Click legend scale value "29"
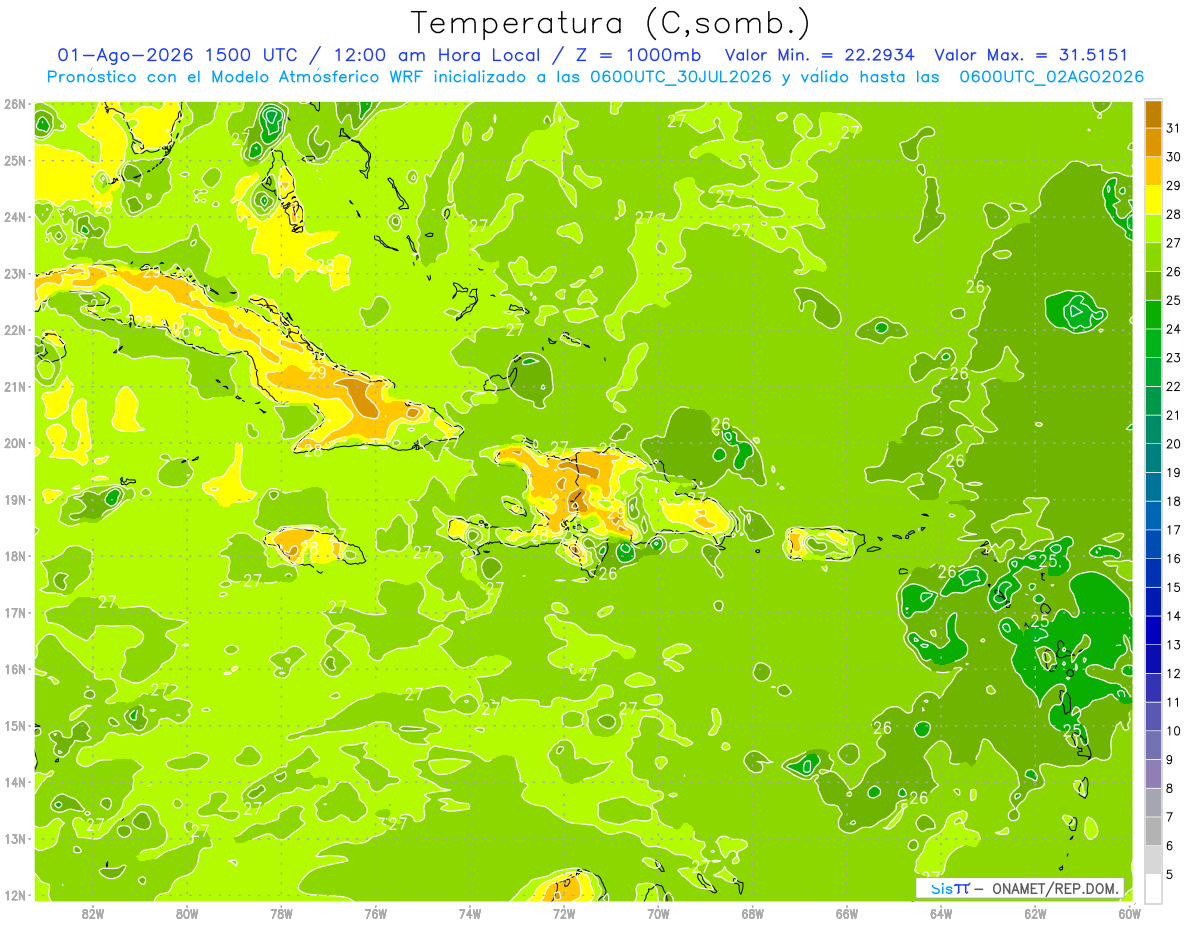This screenshot has height=927, width=1200. coord(1173,186)
